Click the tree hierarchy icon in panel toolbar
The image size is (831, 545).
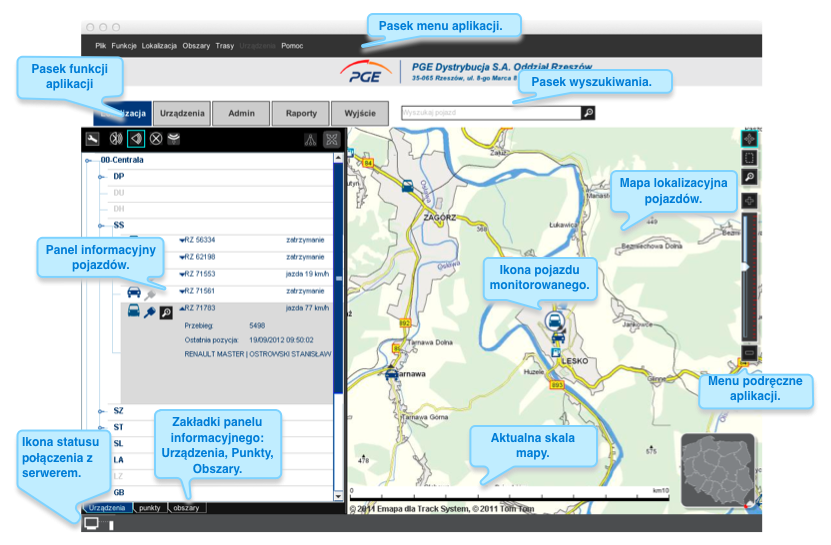click(311, 140)
